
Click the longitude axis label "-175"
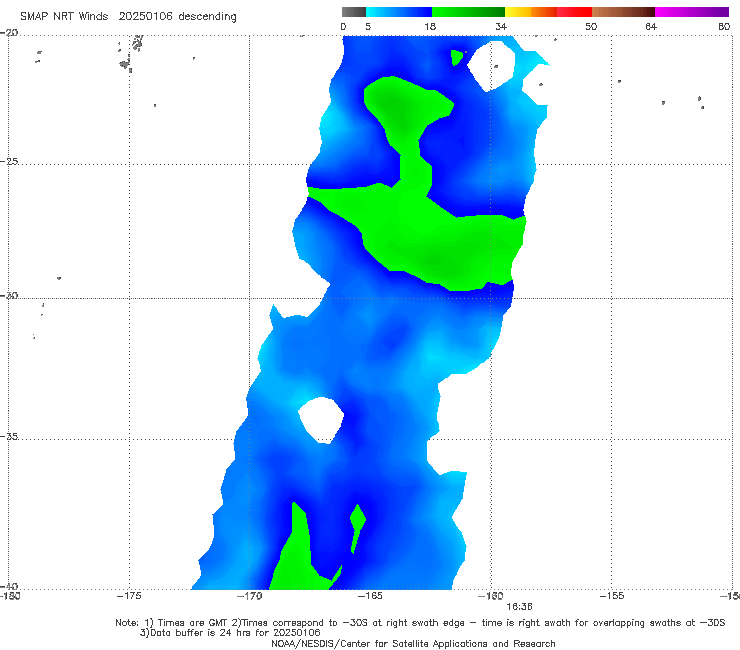pyautogui.click(x=129, y=596)
